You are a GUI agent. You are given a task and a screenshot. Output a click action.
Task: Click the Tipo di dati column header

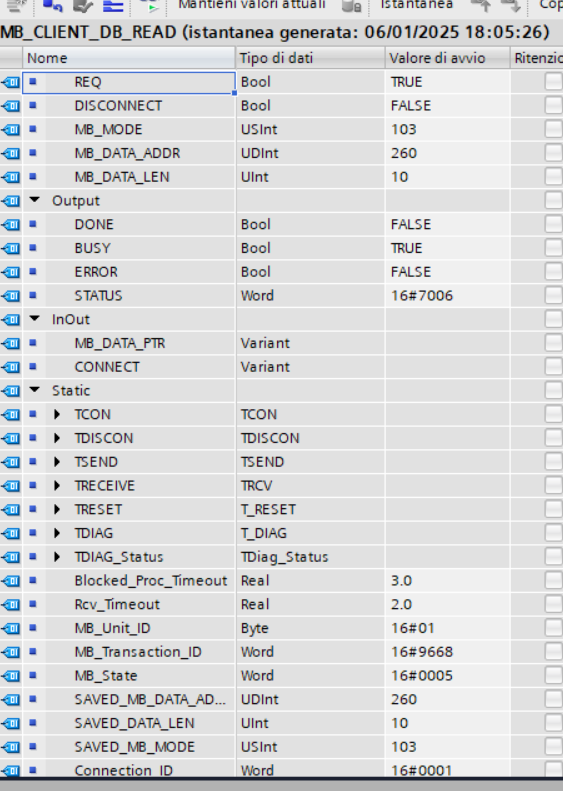[x=310, y=58]
